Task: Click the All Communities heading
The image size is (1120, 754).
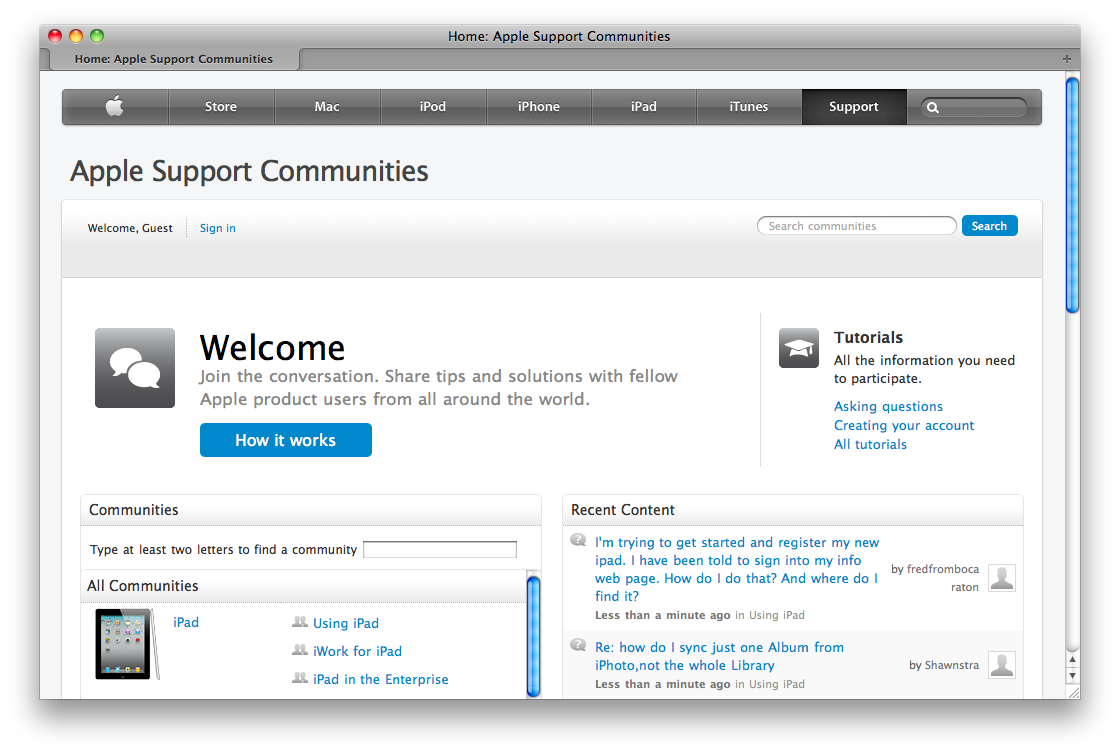Action: pos(143,585)
